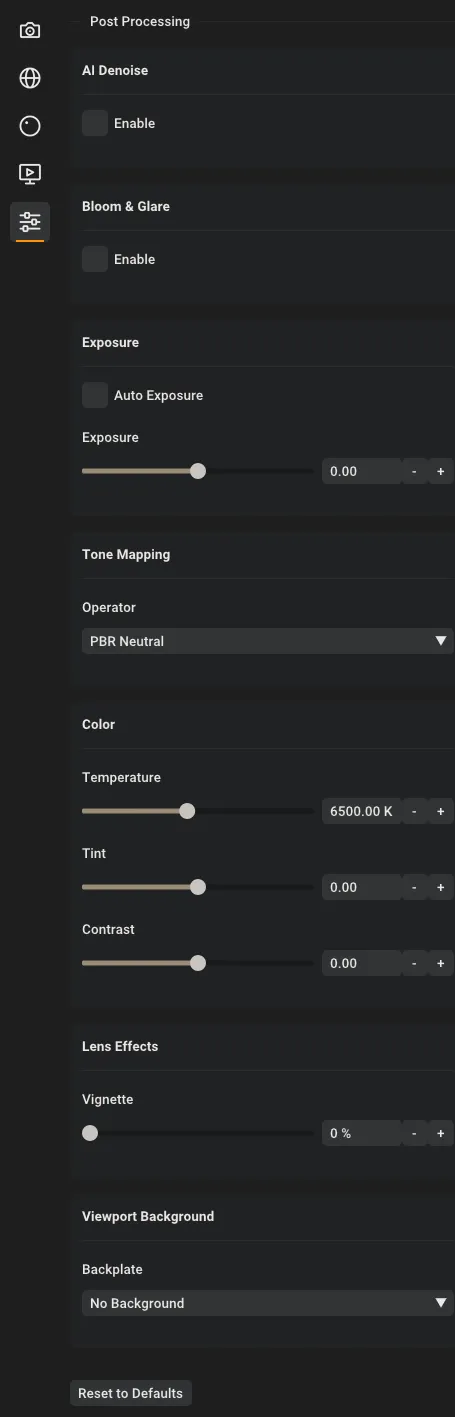
Task: Decrease Exposure with the minus button
Action: [x=414, y=471]
